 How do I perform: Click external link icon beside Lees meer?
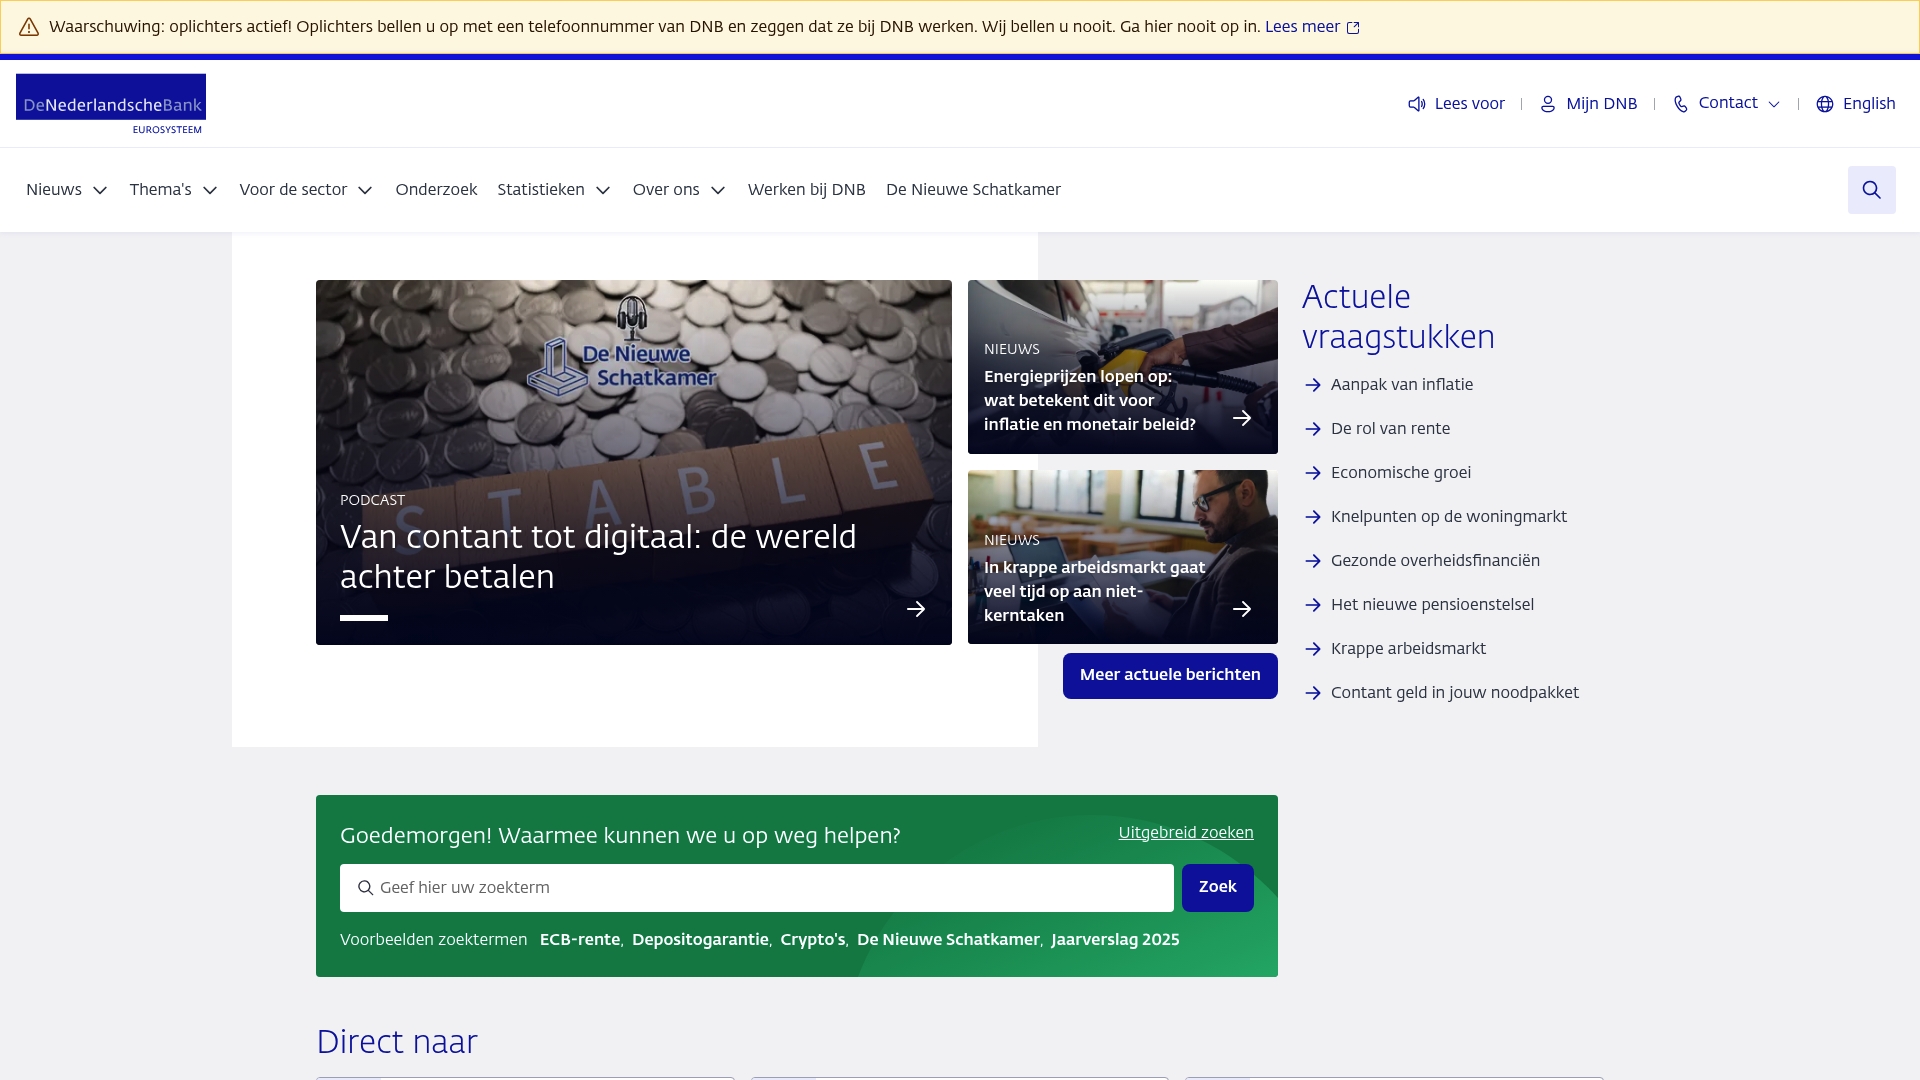pos(1353,28)
